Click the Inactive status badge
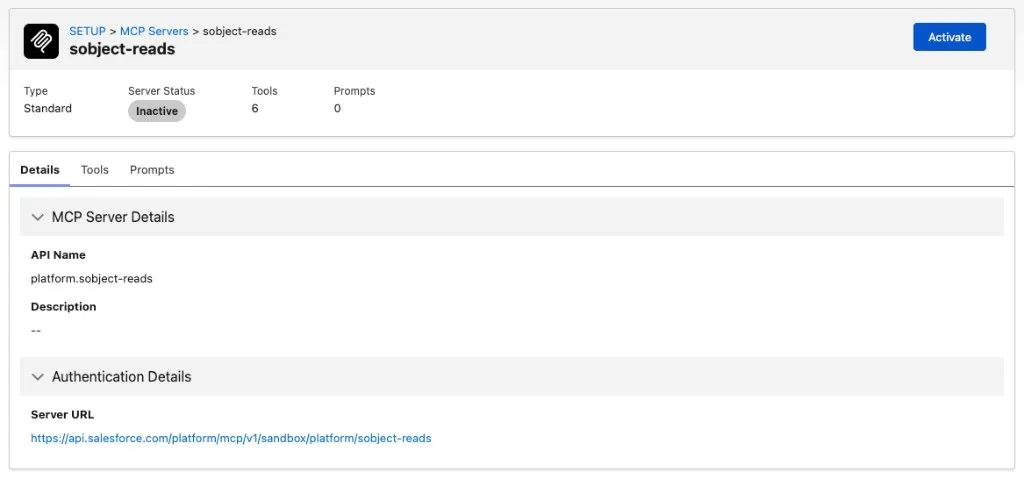 [x=157, y=111]
